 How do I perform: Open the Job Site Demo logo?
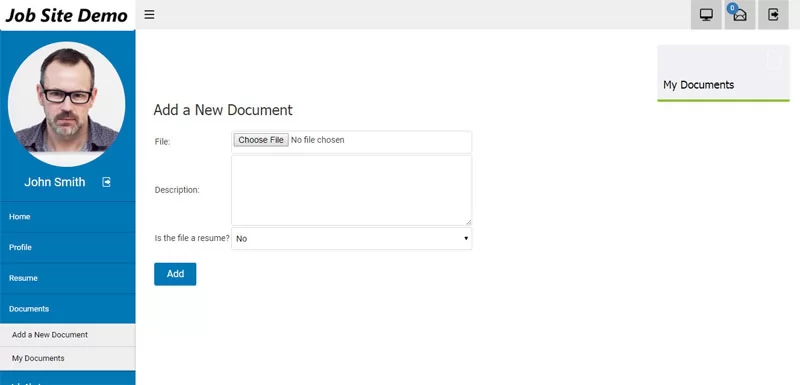(66, 15)
